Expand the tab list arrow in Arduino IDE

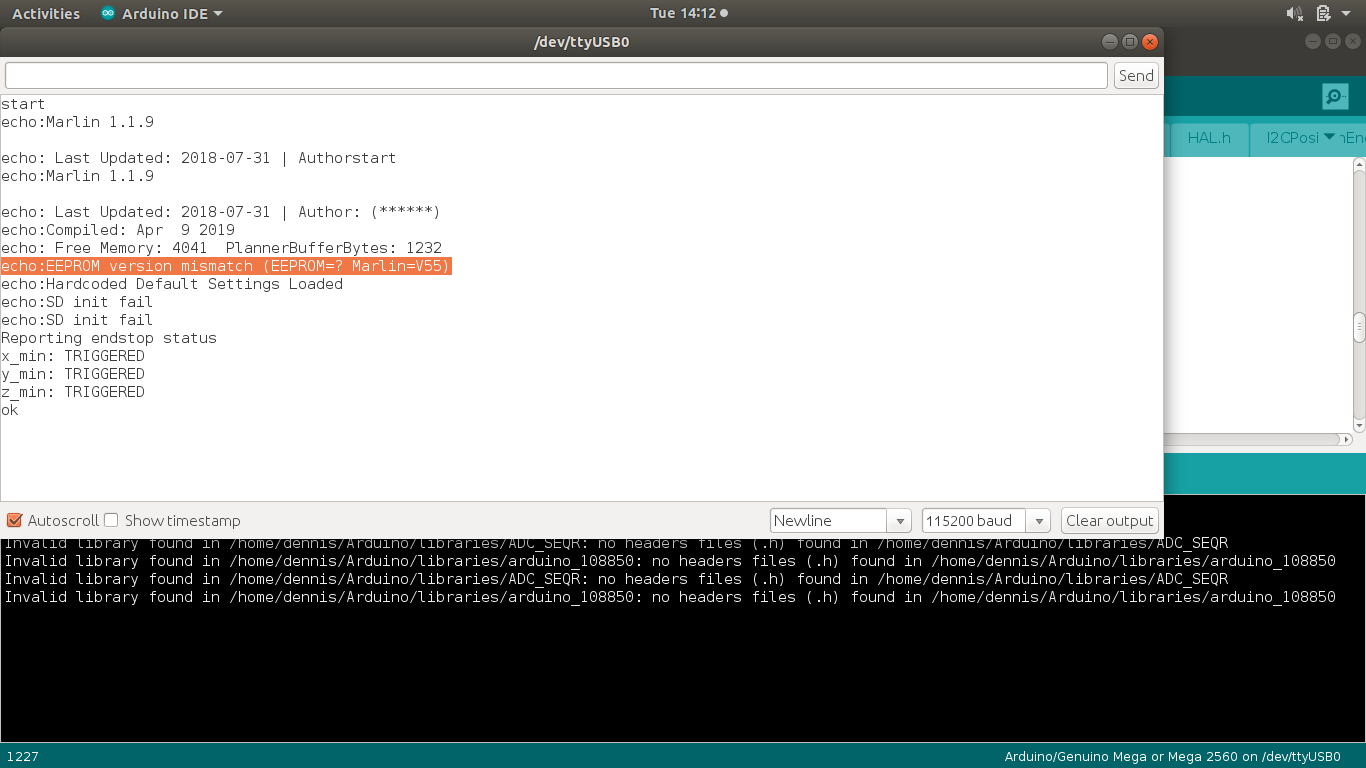click(x=1329, y=137)
